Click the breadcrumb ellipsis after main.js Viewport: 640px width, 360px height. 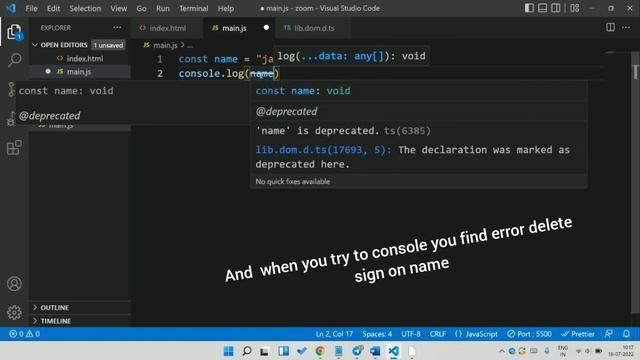tap(190, 45)
